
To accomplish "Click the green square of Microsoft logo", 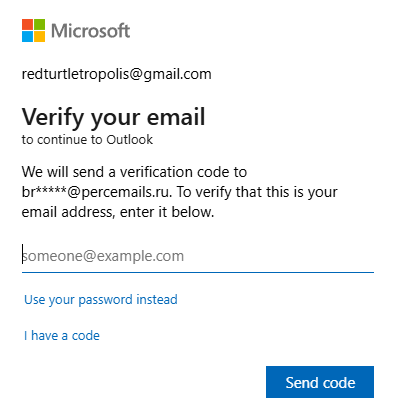I will [39, 24].
